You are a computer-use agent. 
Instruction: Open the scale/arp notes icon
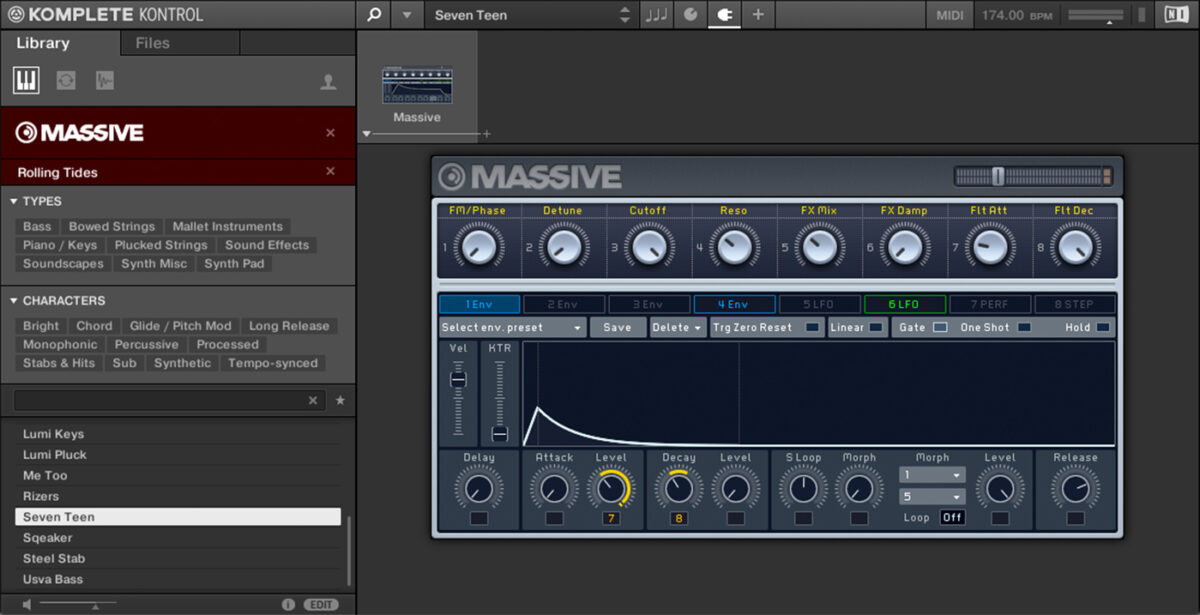[x=657, y=15]
